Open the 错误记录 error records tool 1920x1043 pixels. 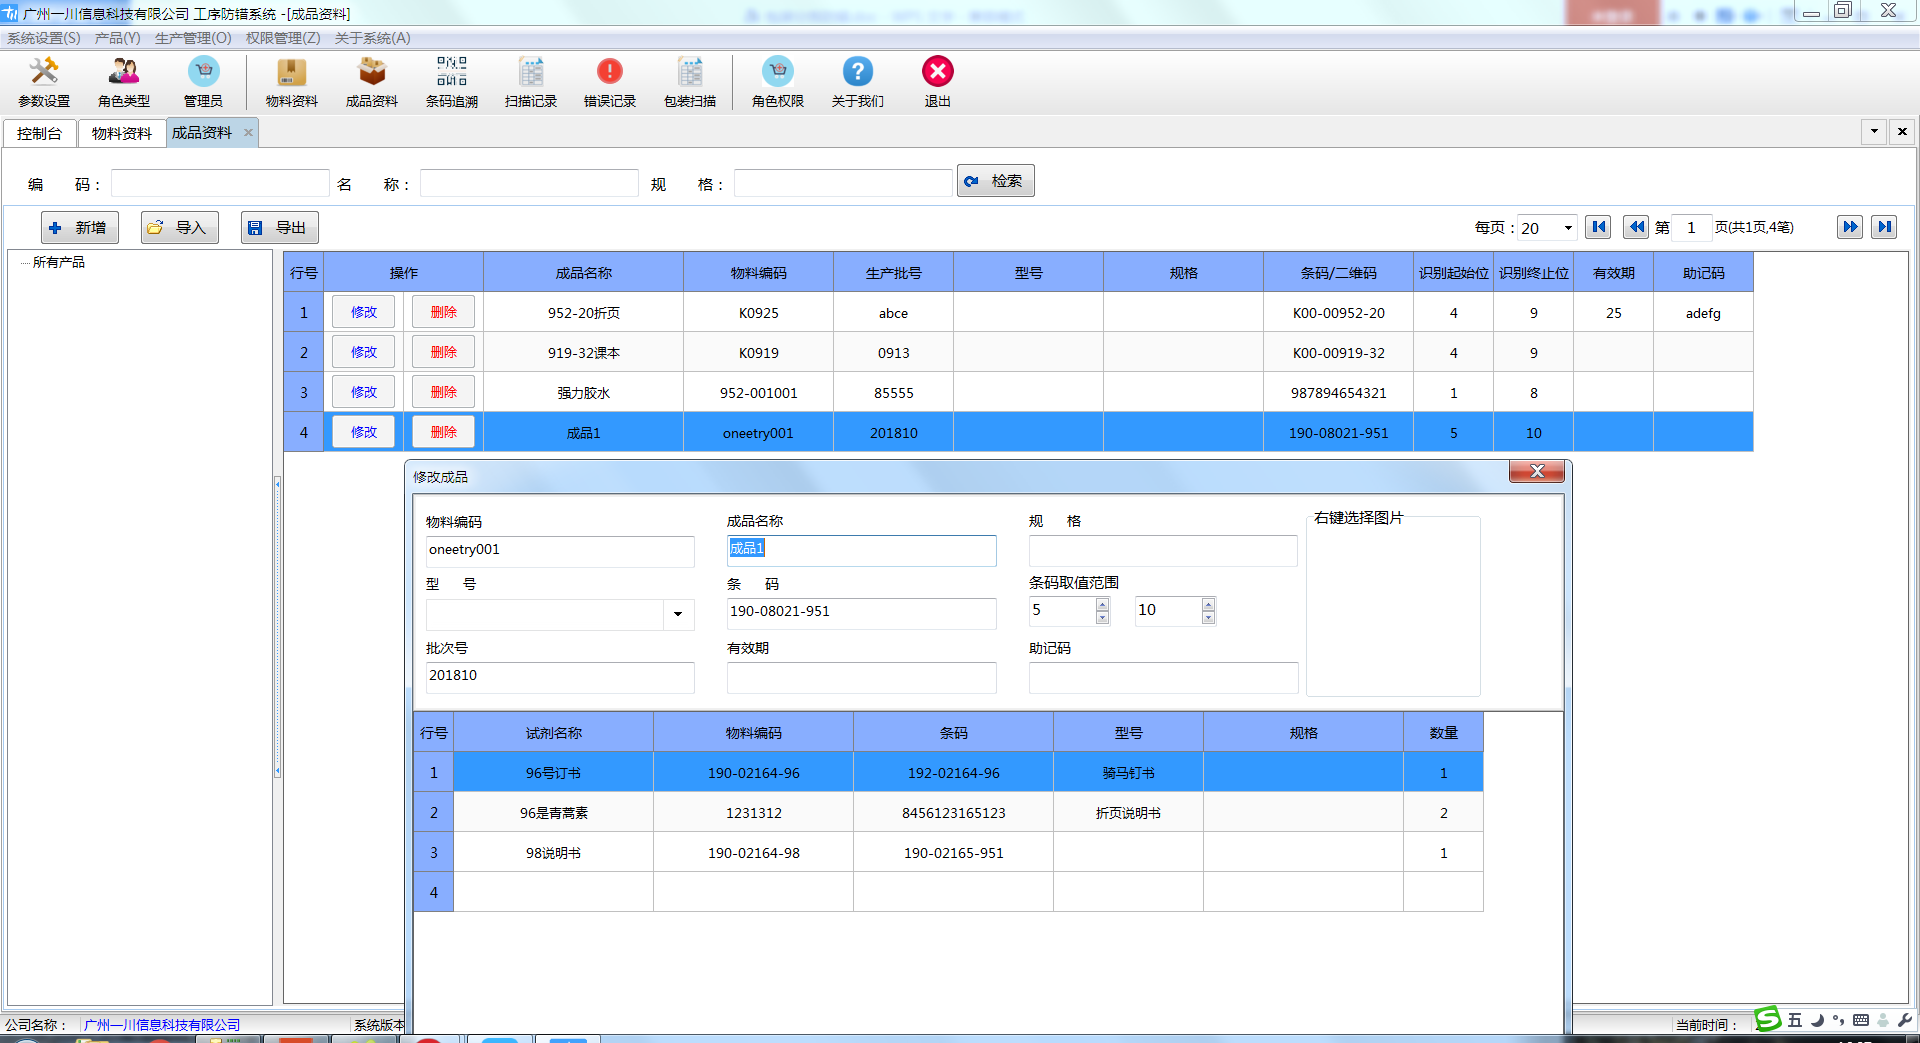(x=610, y=82)
